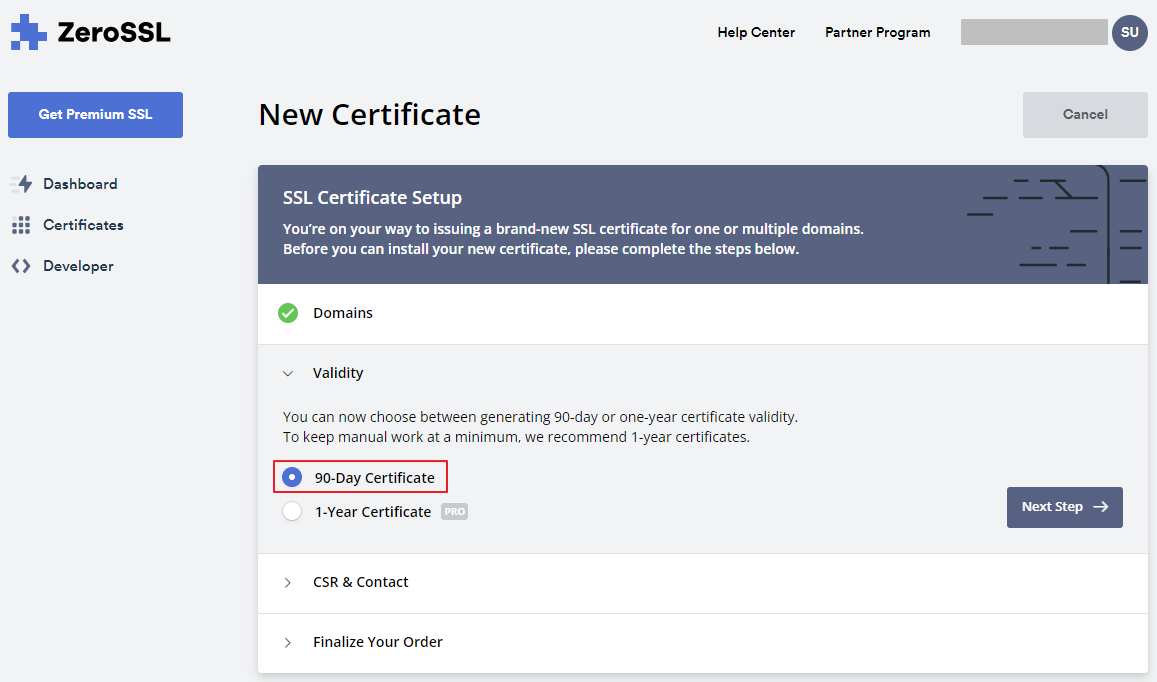Click the Dashboard lightning bolt icon

coord(22,184)
